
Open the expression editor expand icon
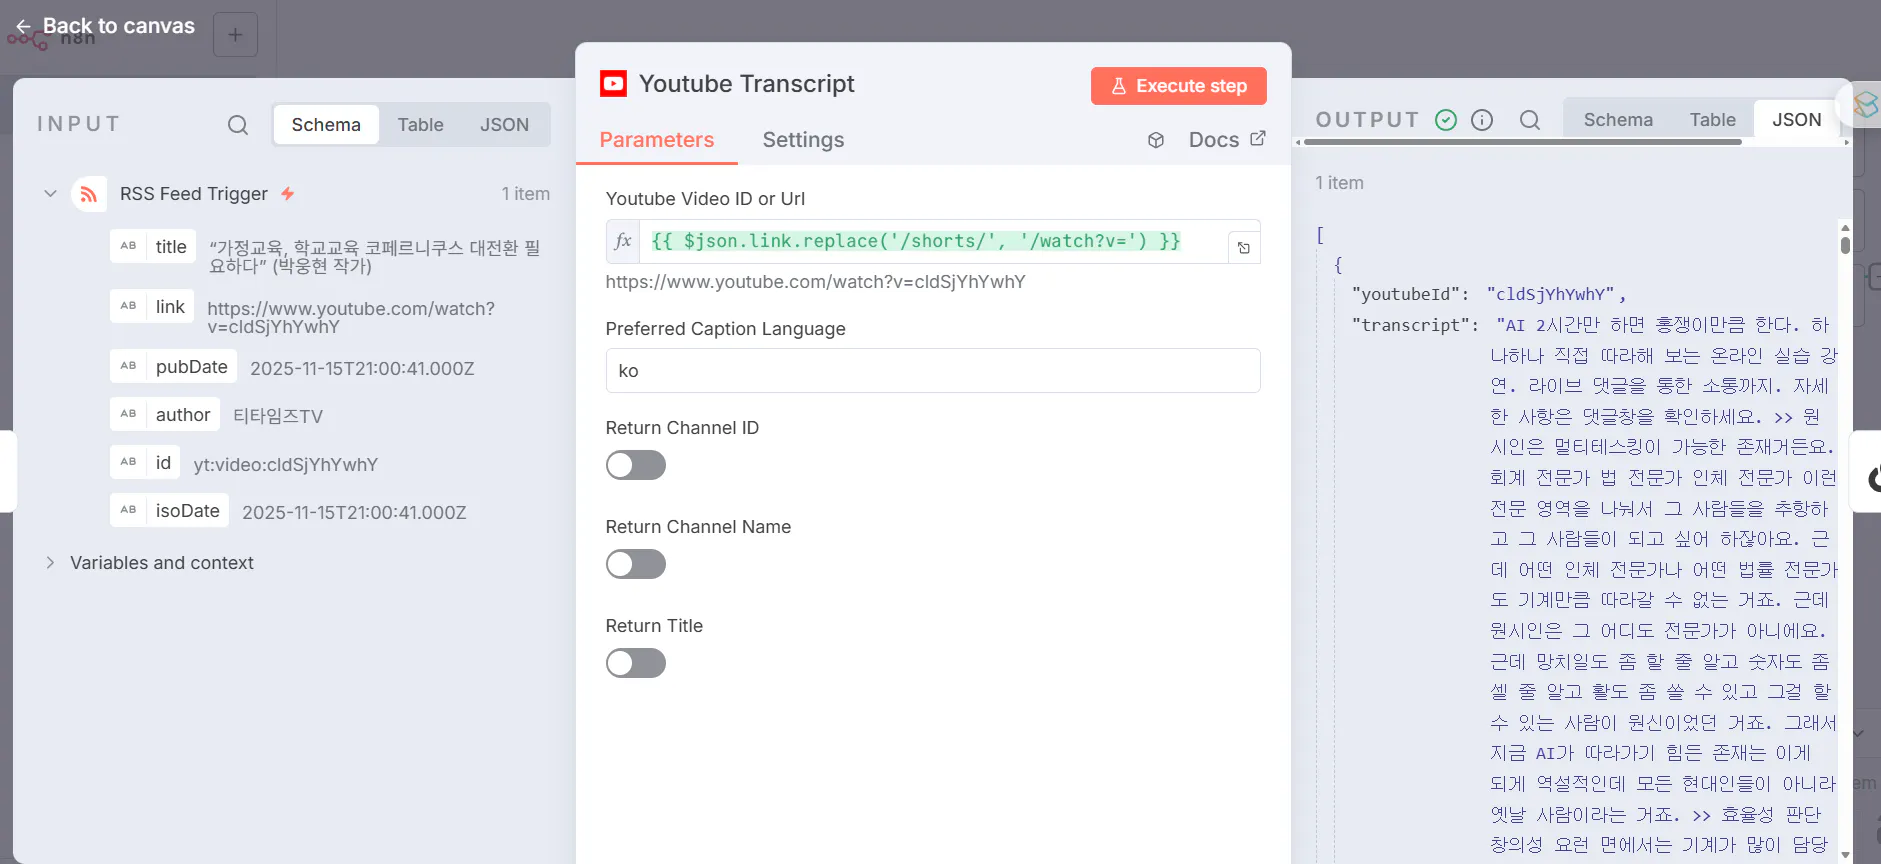[1244, 248]
